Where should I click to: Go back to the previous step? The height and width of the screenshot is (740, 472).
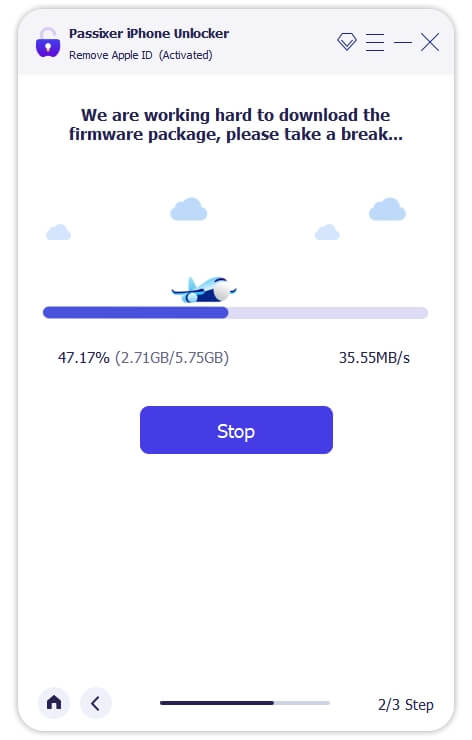(x=96, y=703)
